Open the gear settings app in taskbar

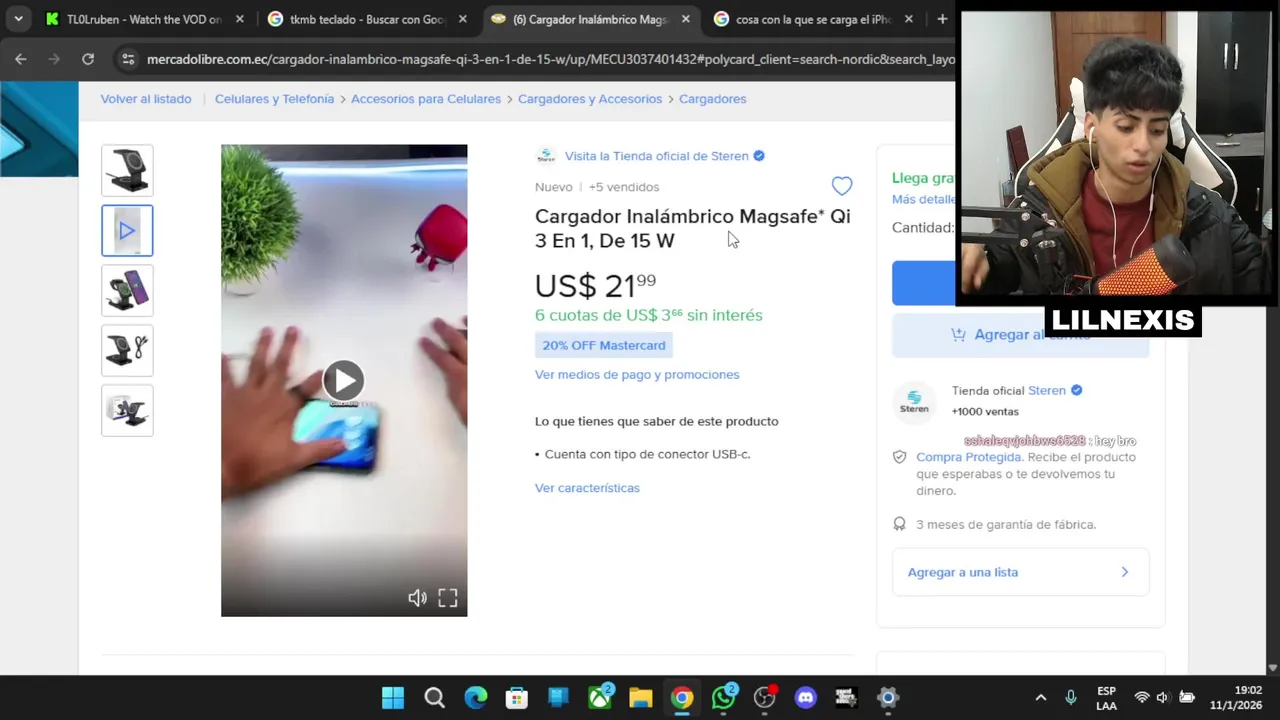[x=888, y=698]
